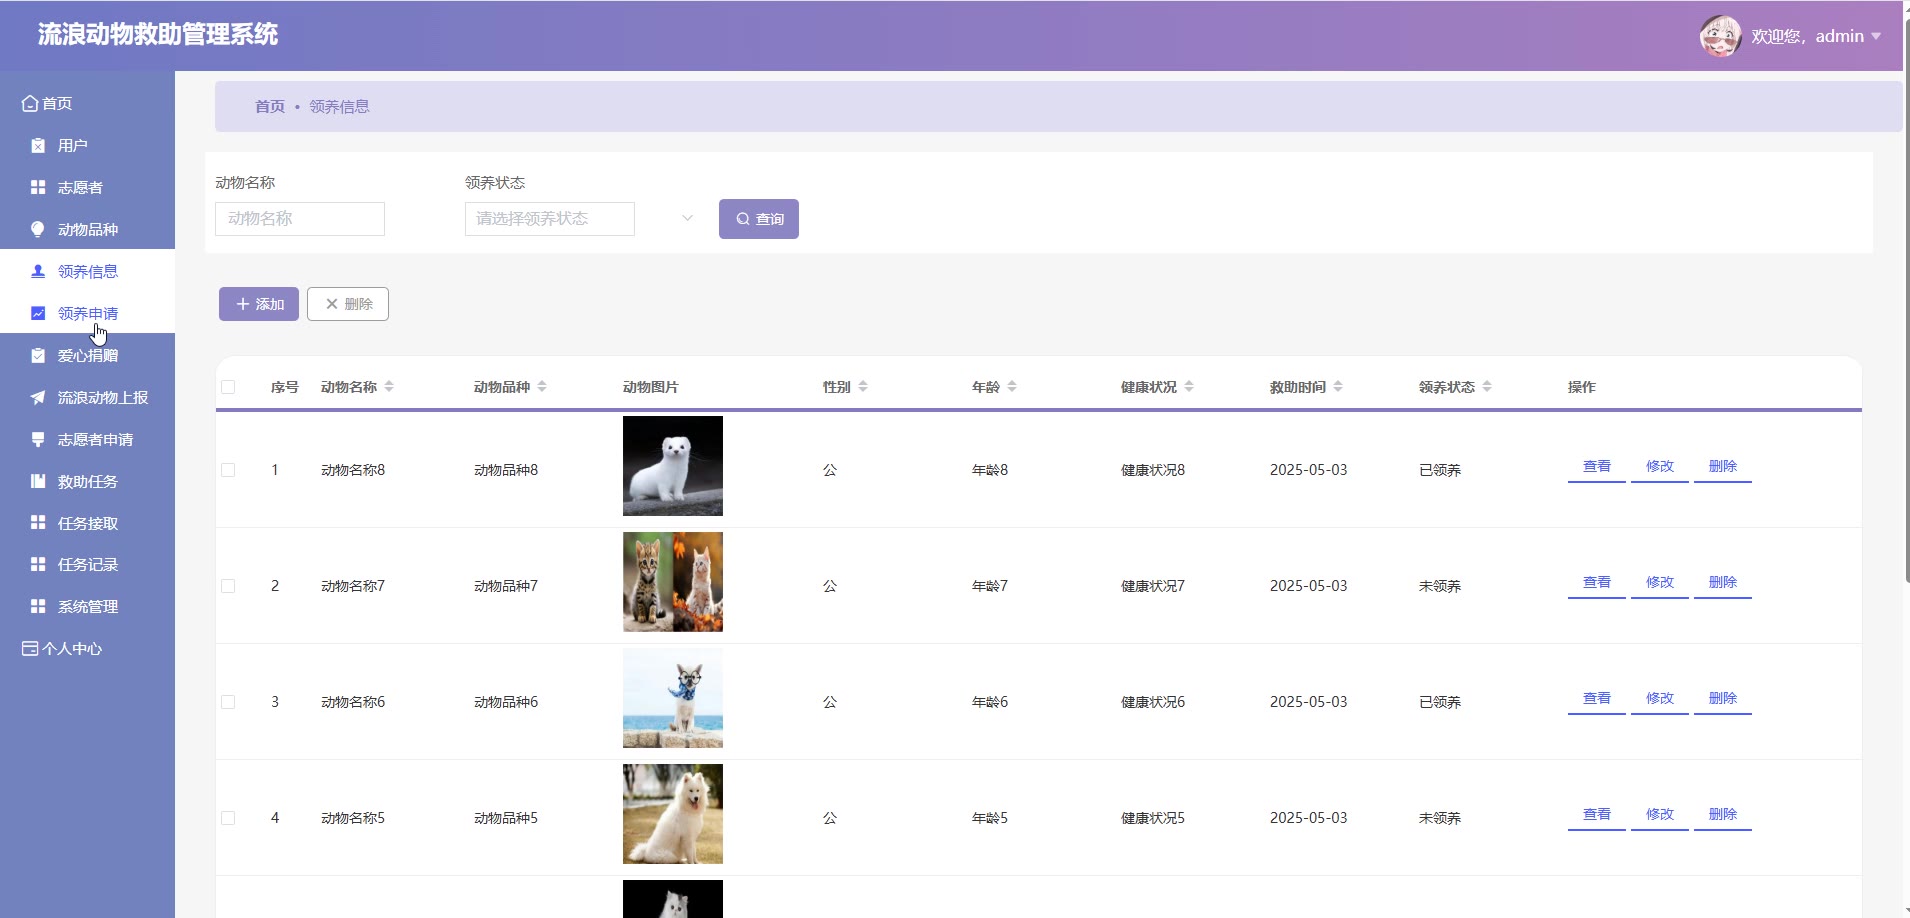1910x918 pixels.
Task: Toggle the select-all checkbox in table header
Action: pyautogui.click(x=228, y=387)
